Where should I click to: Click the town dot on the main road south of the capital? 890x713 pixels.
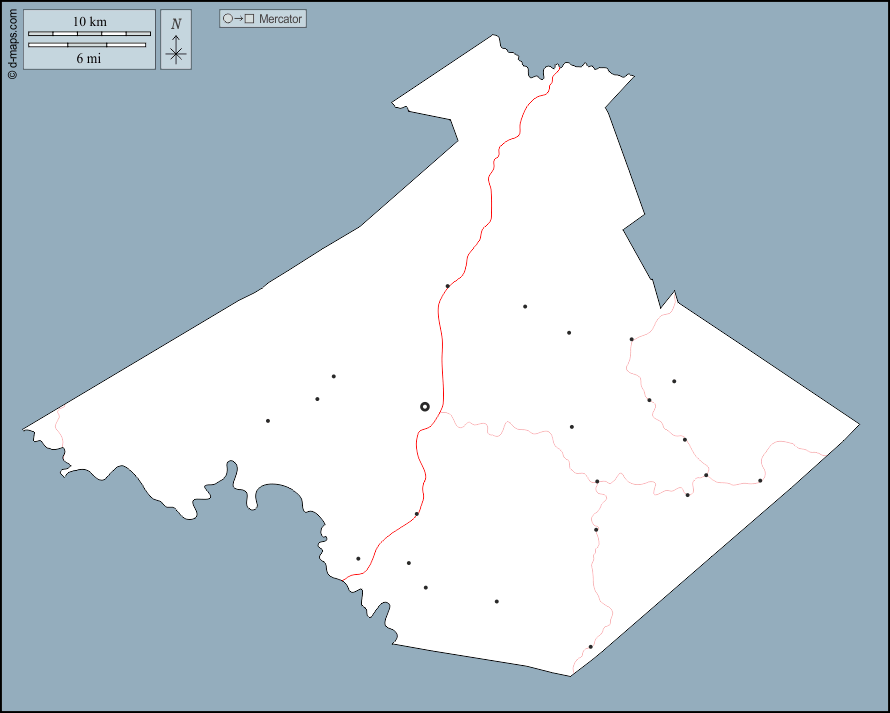[x=417, y=514]
